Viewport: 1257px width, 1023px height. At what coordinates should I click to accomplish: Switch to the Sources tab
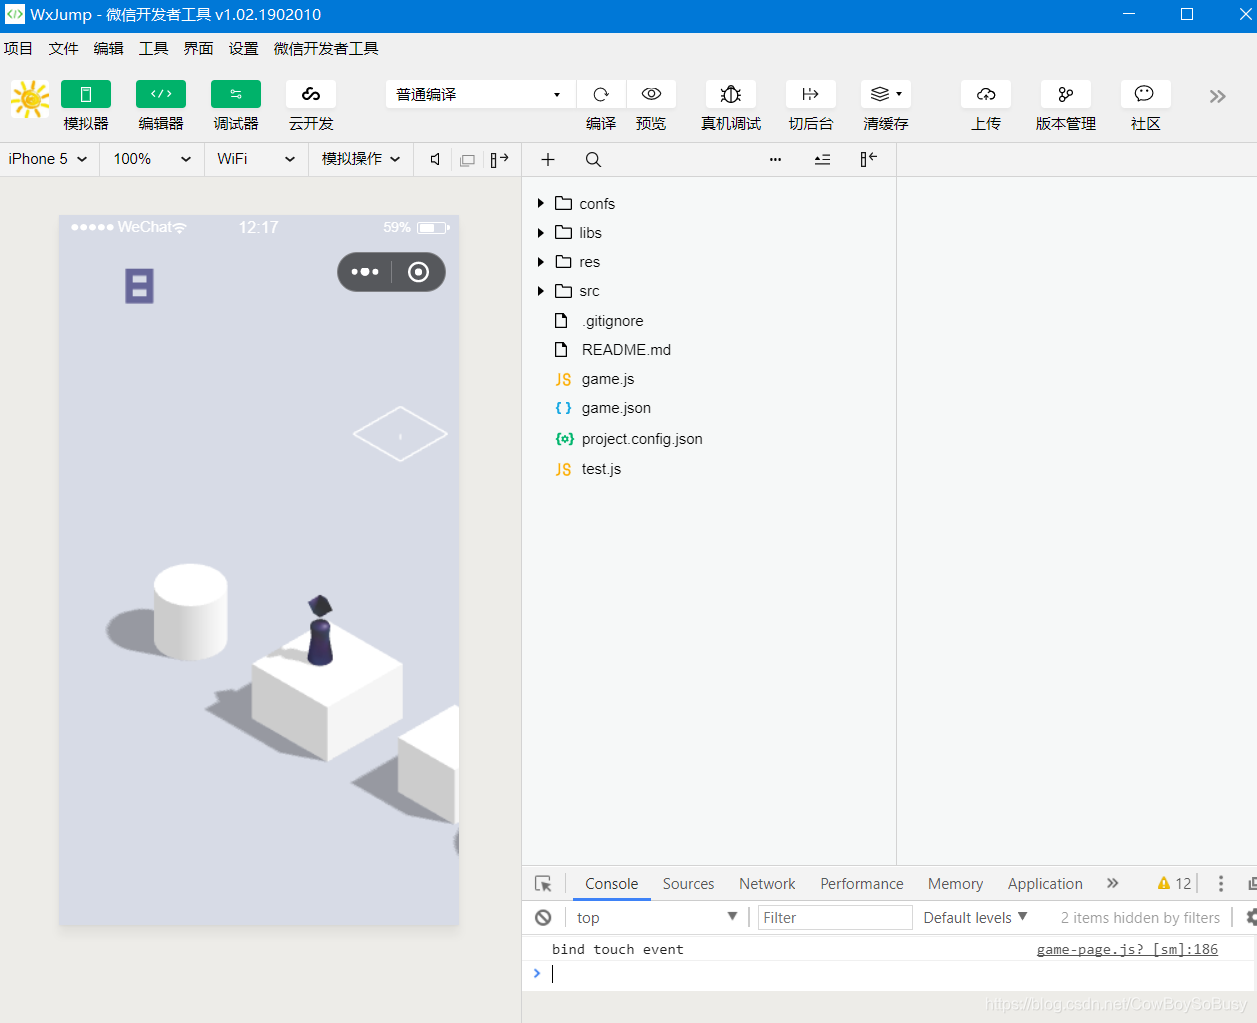[x=688, y=884]
